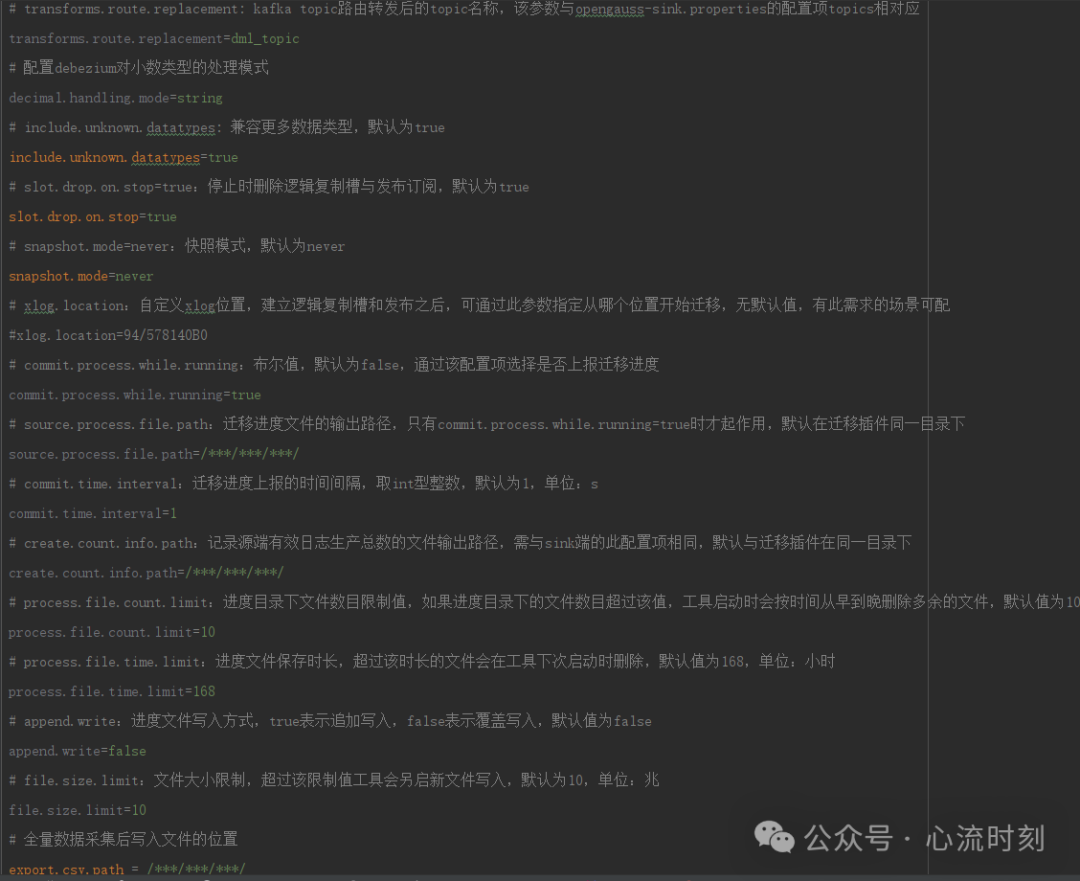Click create.count.info.path=/***/***/***/ line
Screen dimensions: 1080x881
pyautogui.click(x=147, y=572)
